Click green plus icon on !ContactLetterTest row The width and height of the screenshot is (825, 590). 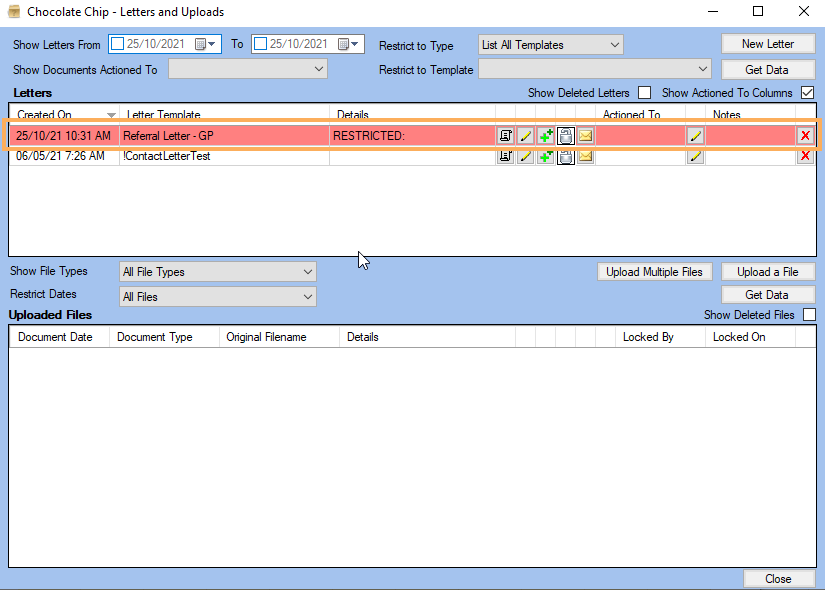[546, 156]
